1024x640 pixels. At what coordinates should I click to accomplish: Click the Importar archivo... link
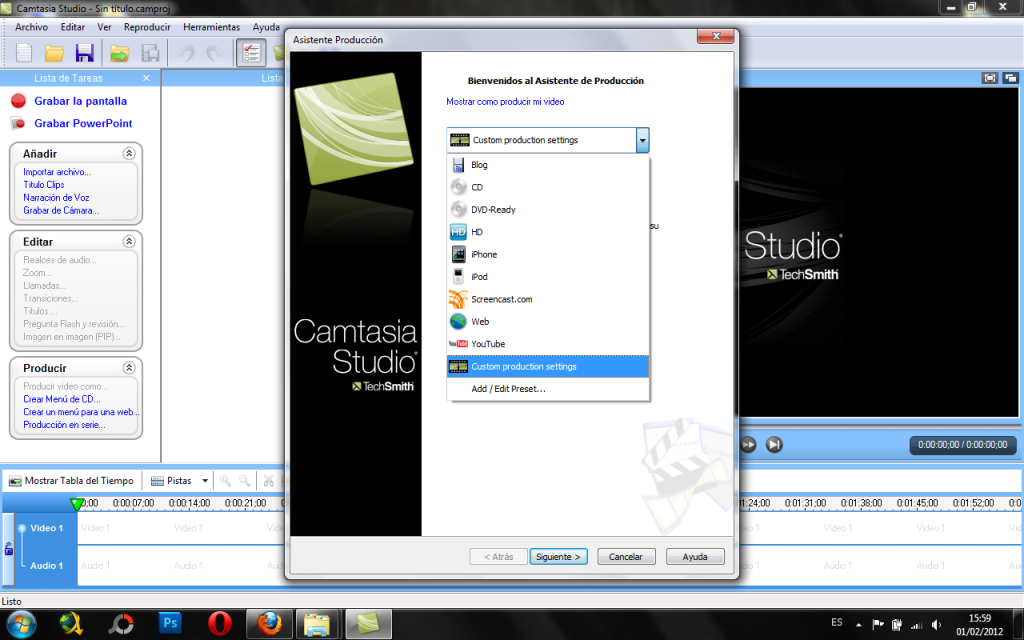(x=57, y=172)
